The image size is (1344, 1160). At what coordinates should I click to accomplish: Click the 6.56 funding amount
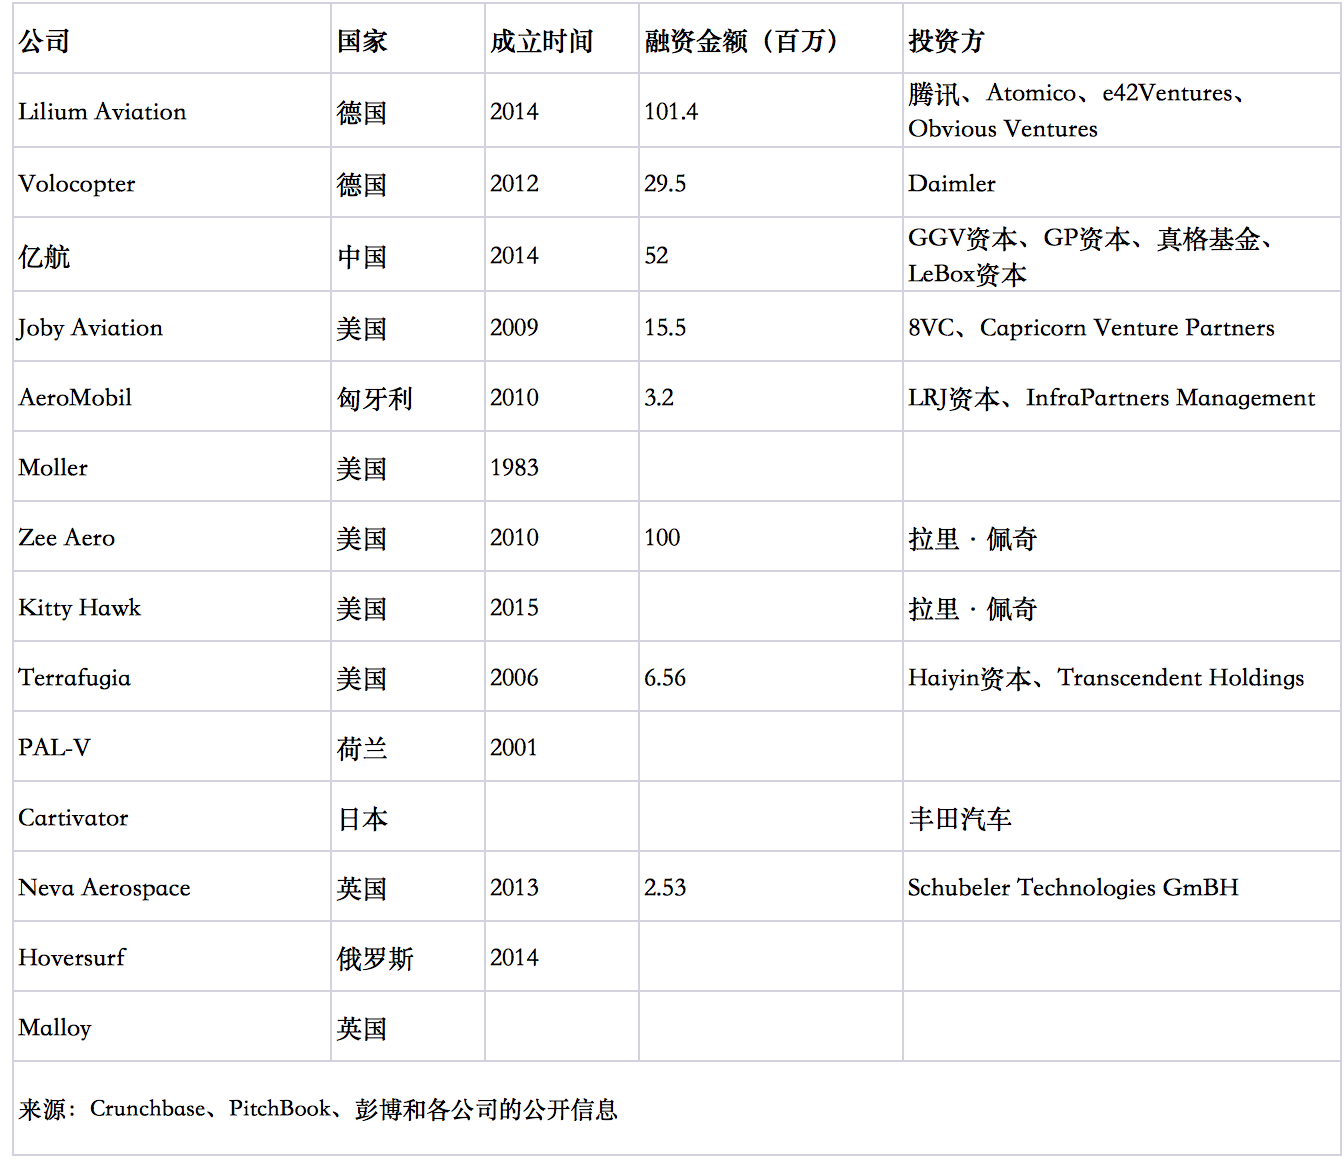pos(664,677)
